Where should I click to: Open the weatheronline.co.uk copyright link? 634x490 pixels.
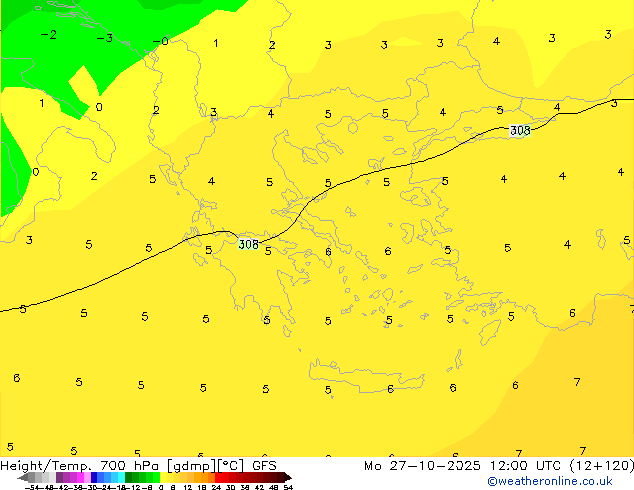point(549,481)
